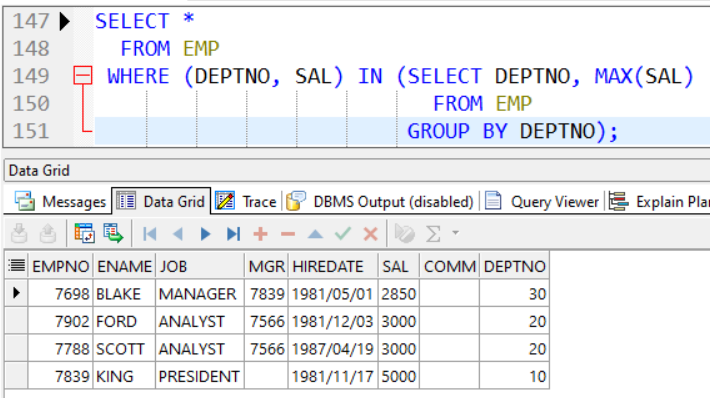Select cell with EMPNO 7788
710x398 pixels.
61,349
